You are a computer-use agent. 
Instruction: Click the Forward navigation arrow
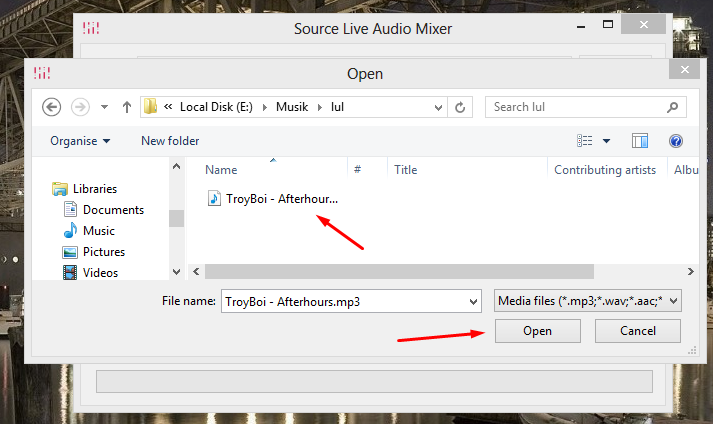[x=80, y=107]
